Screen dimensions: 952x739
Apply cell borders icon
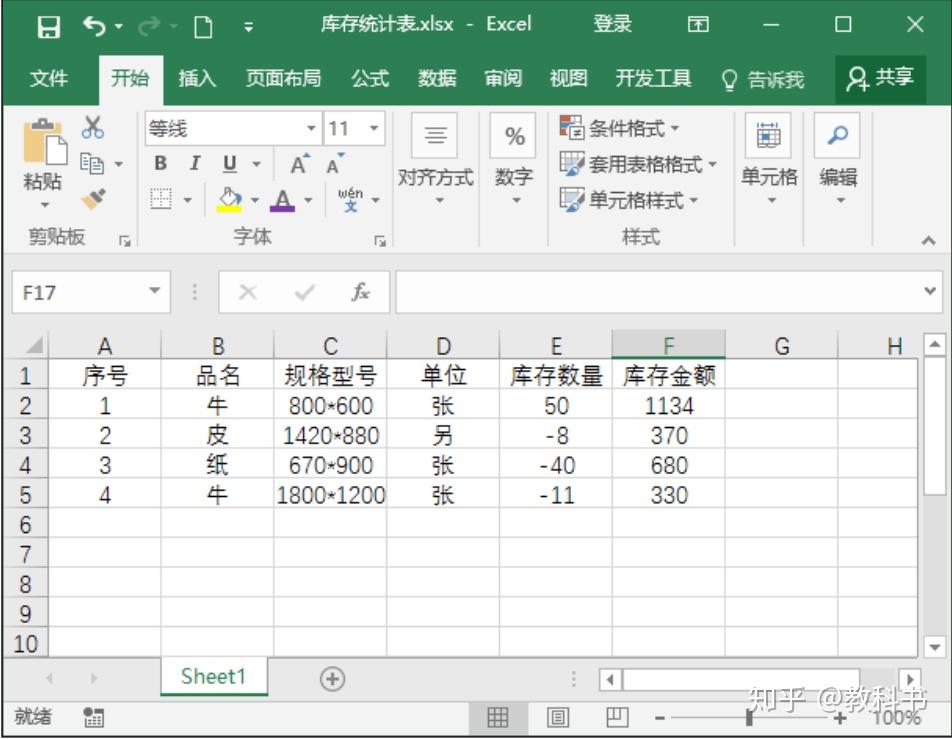(161, 199)
